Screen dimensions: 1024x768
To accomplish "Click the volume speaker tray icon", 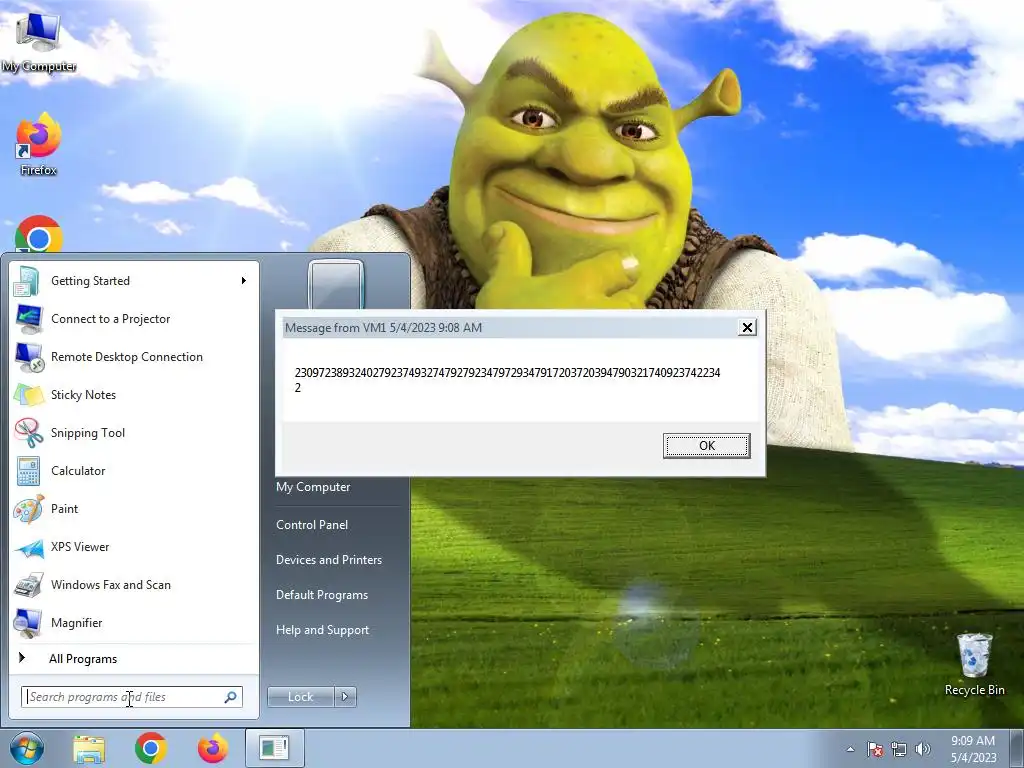I will click(x=923, y=749).
